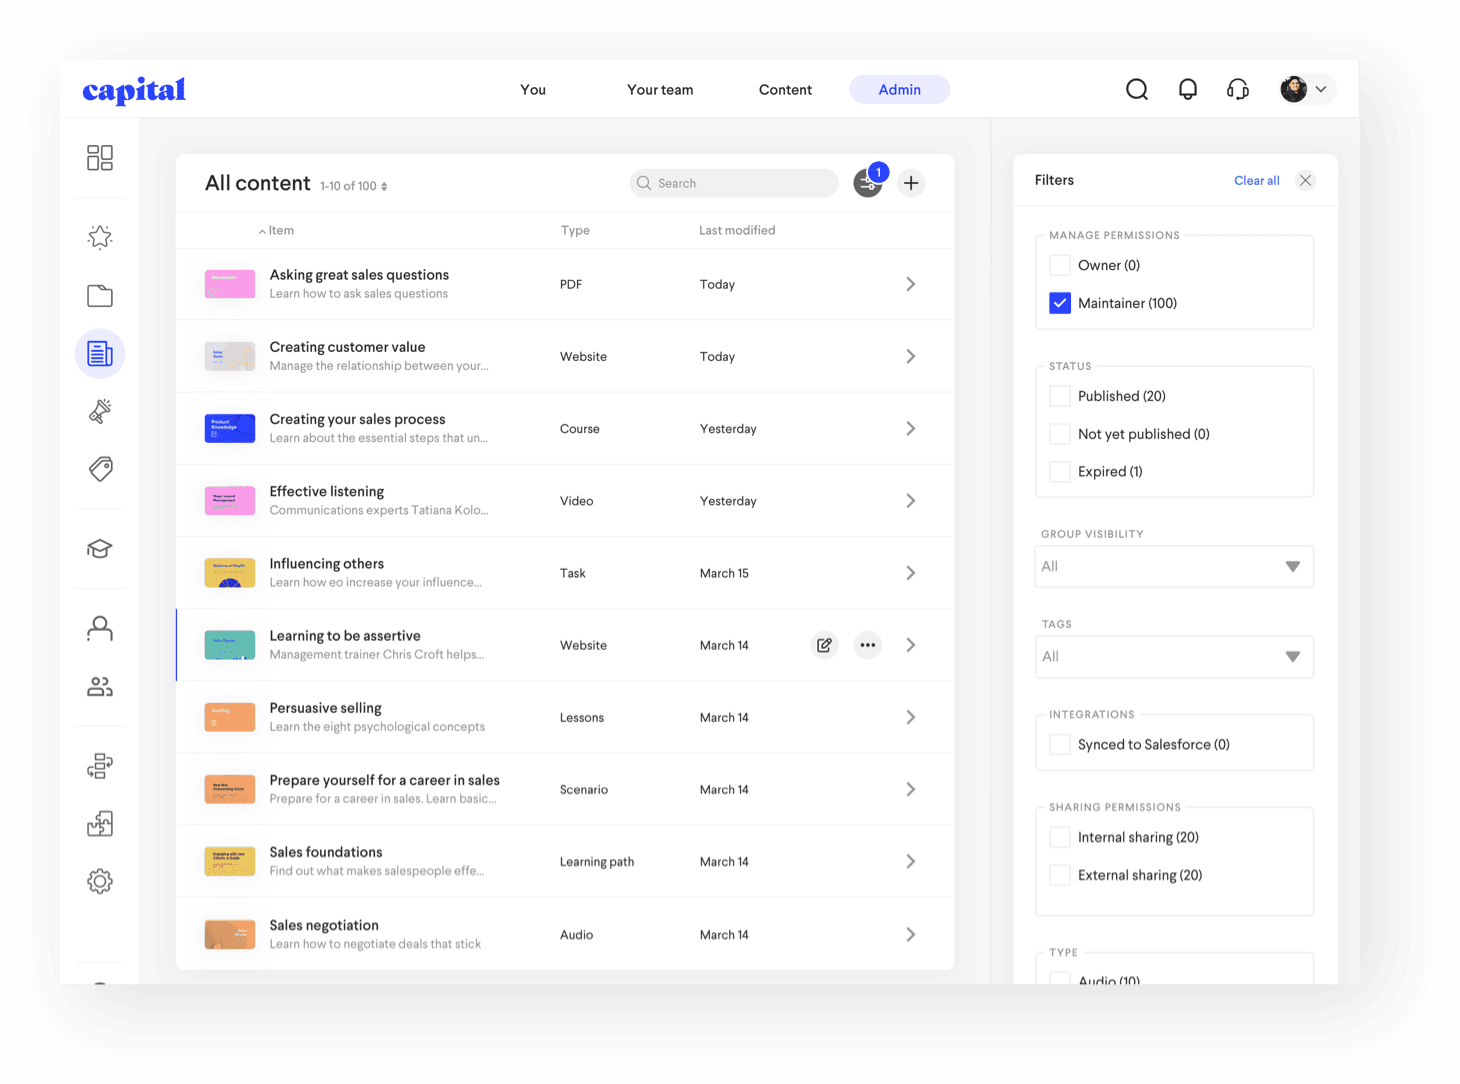Switch to the Your team tab

(660, 89)
